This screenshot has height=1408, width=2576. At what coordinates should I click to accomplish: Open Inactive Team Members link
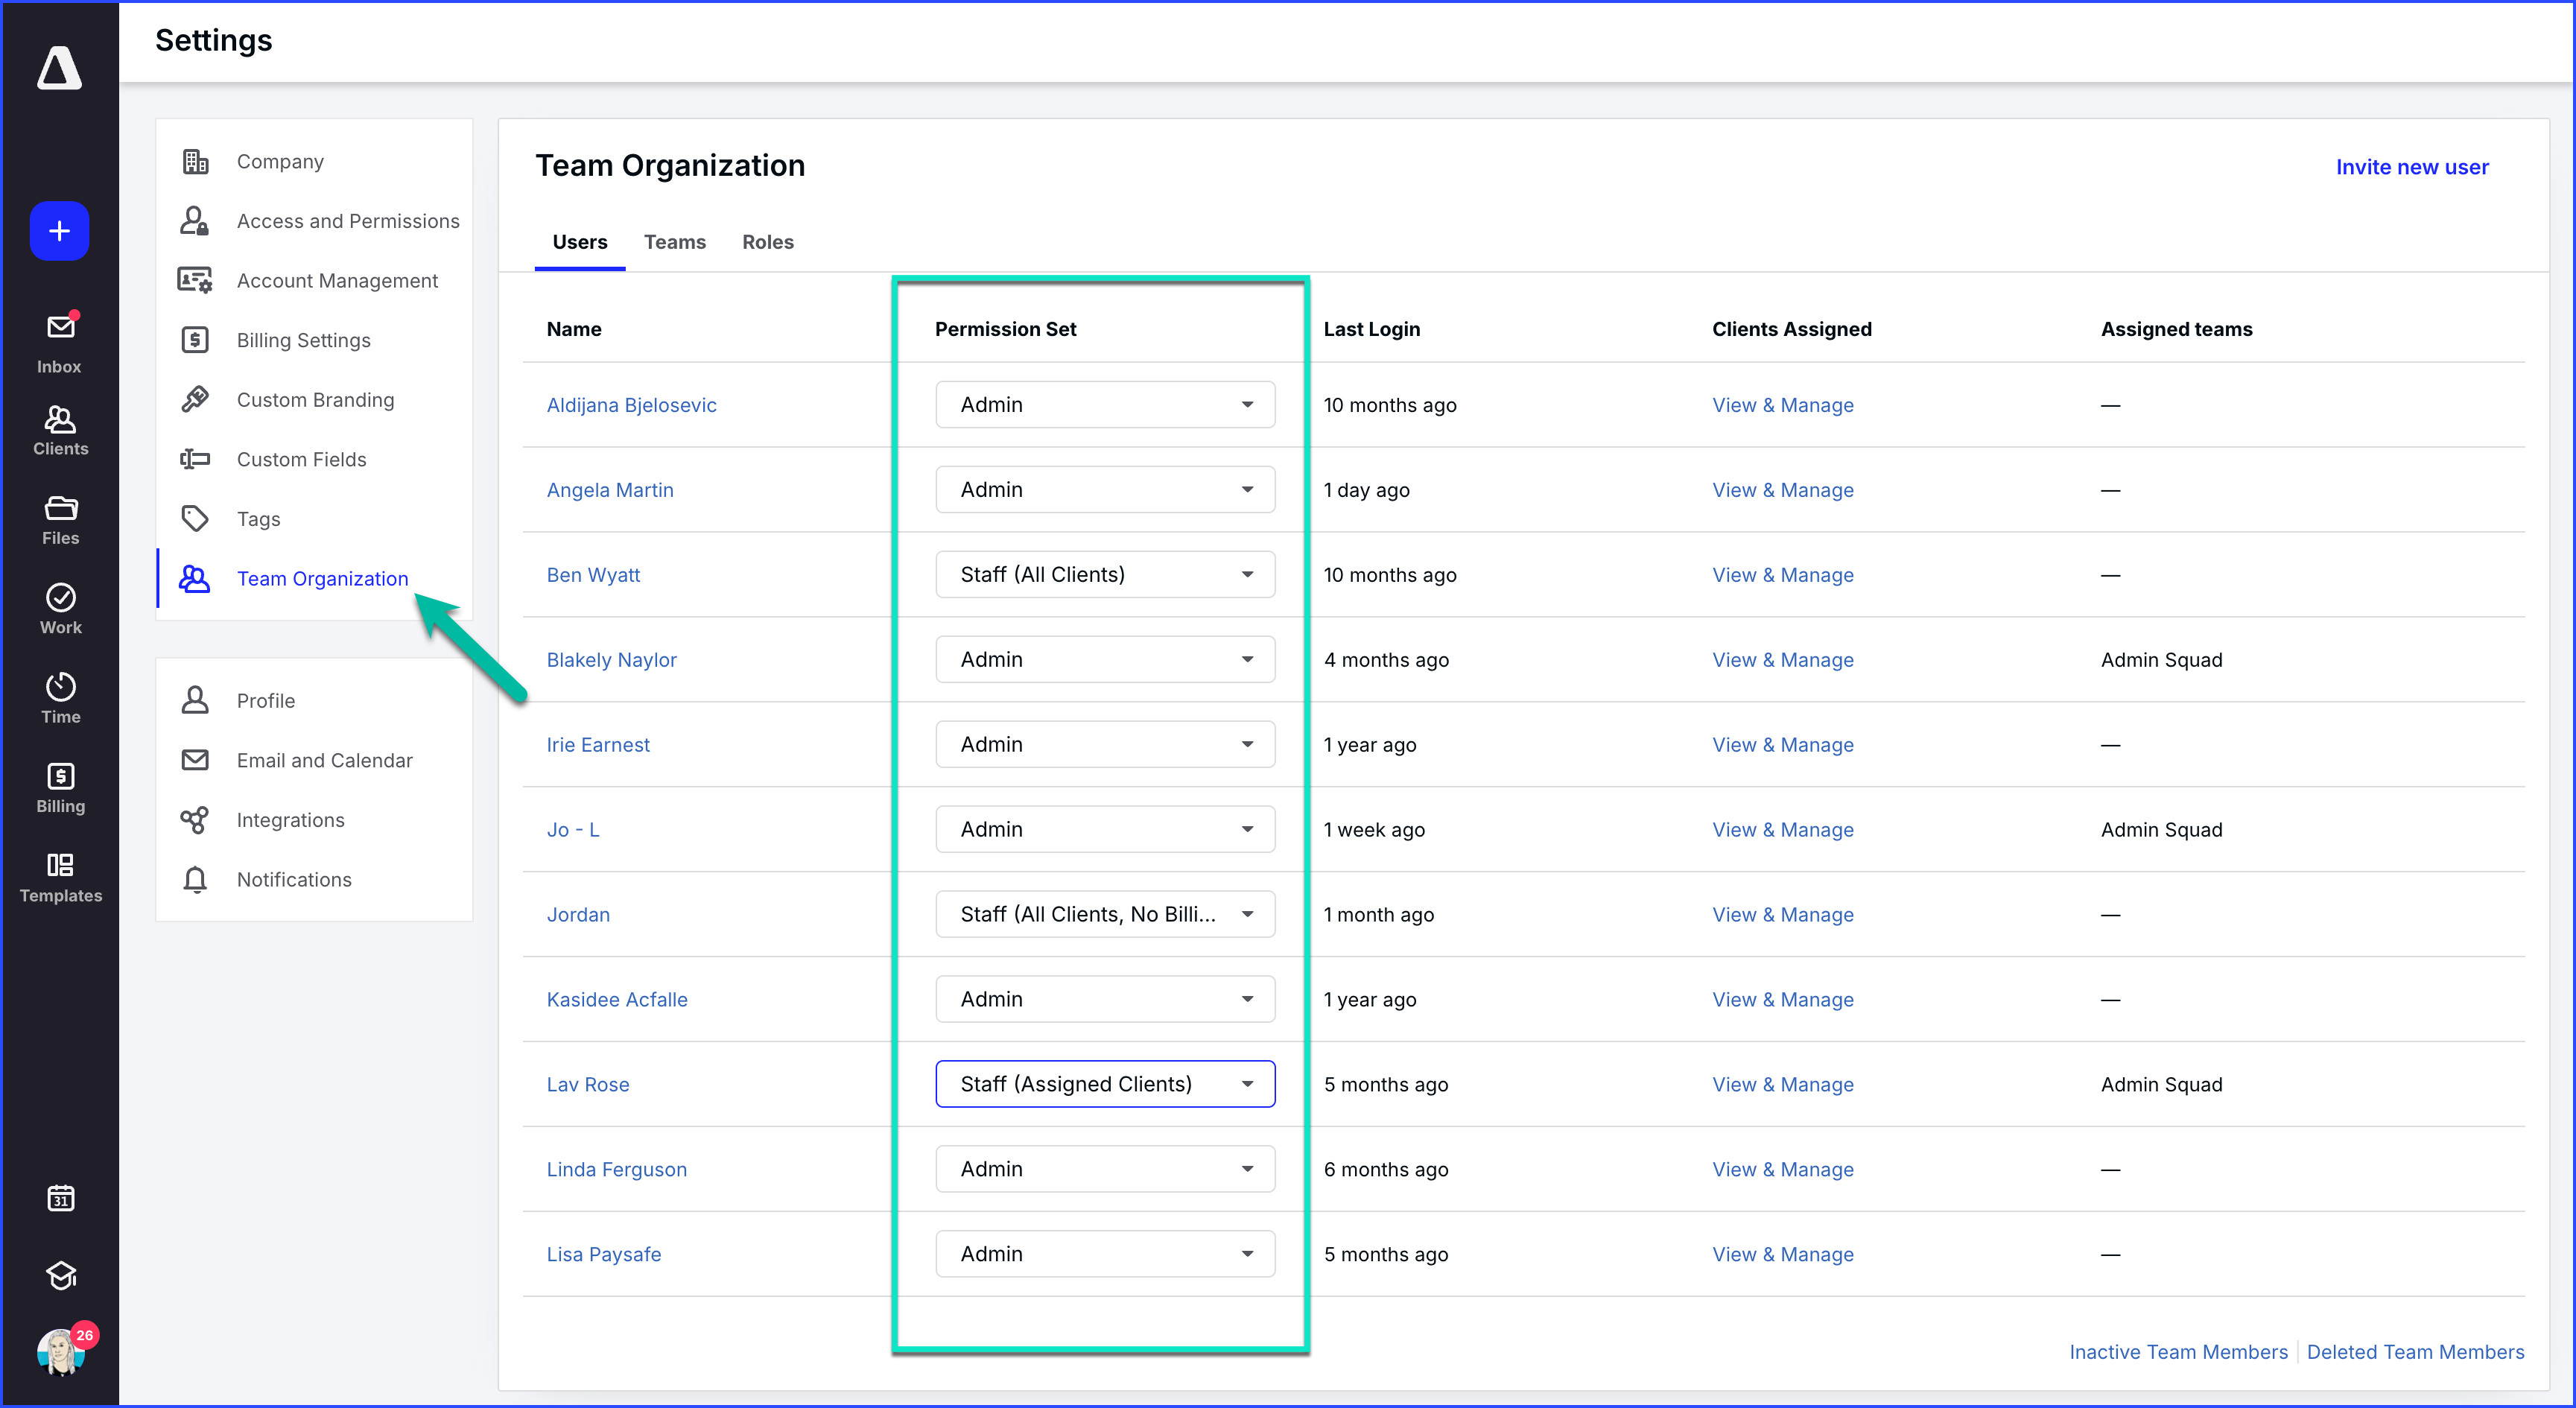(x=2177, y=1352)
